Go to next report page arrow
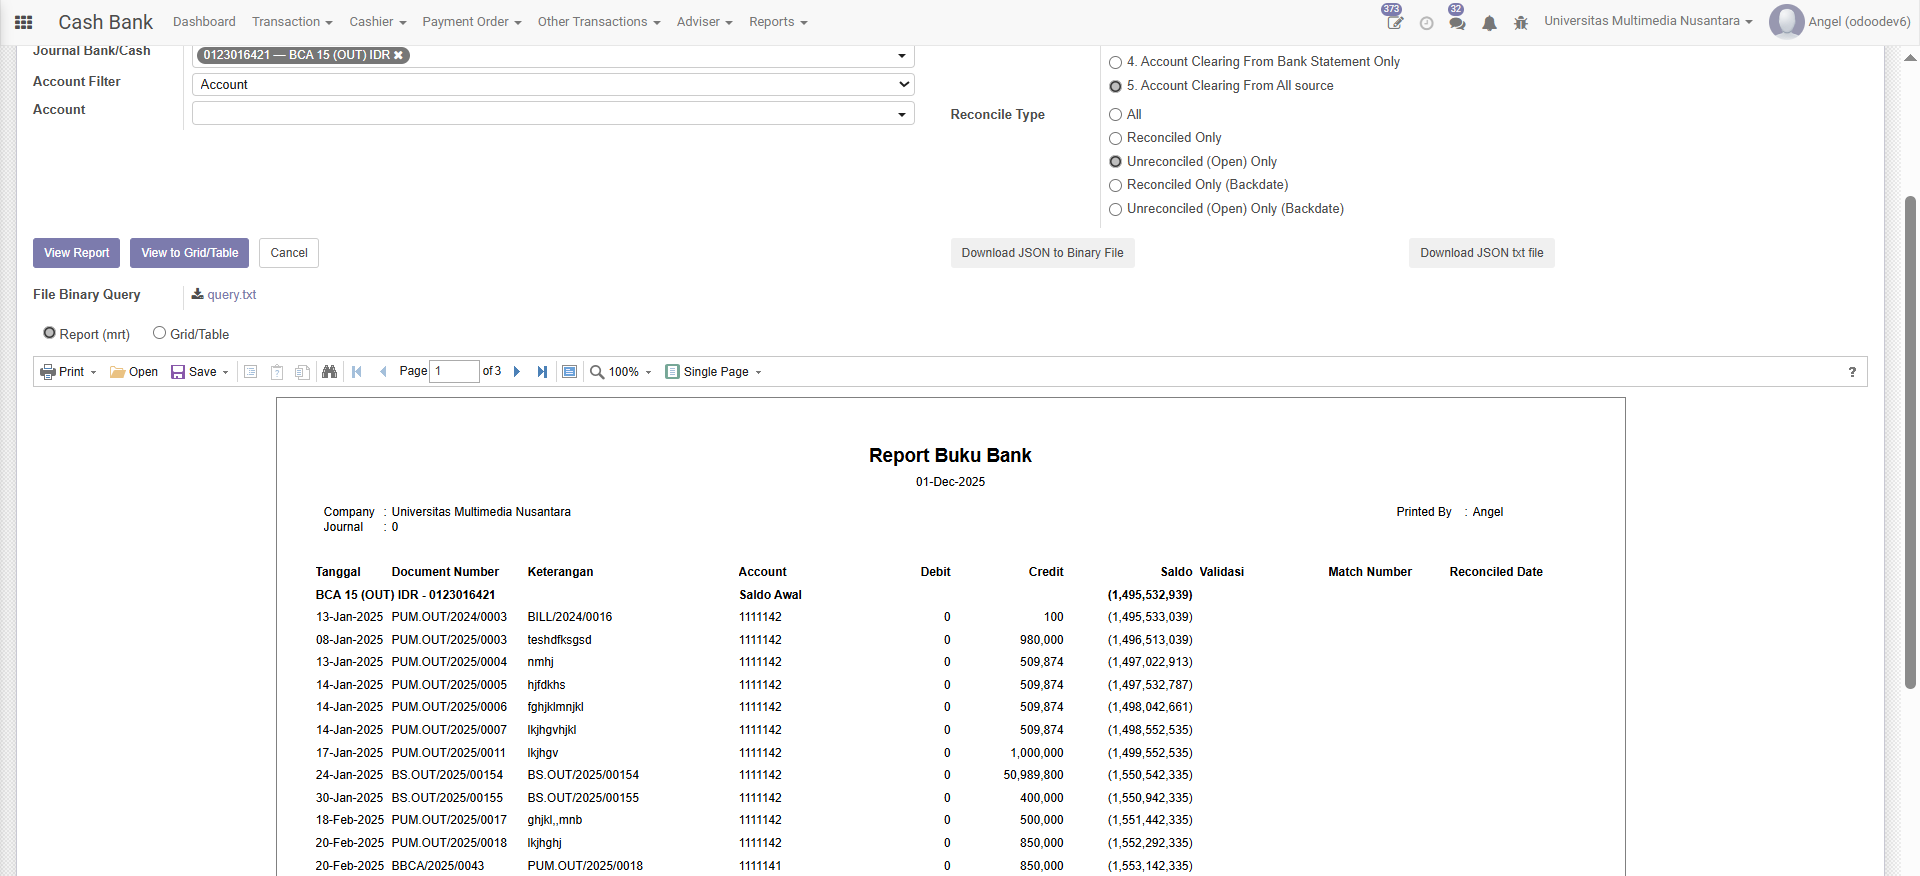This screenshot has width=1920, height=876. point(517,372)
